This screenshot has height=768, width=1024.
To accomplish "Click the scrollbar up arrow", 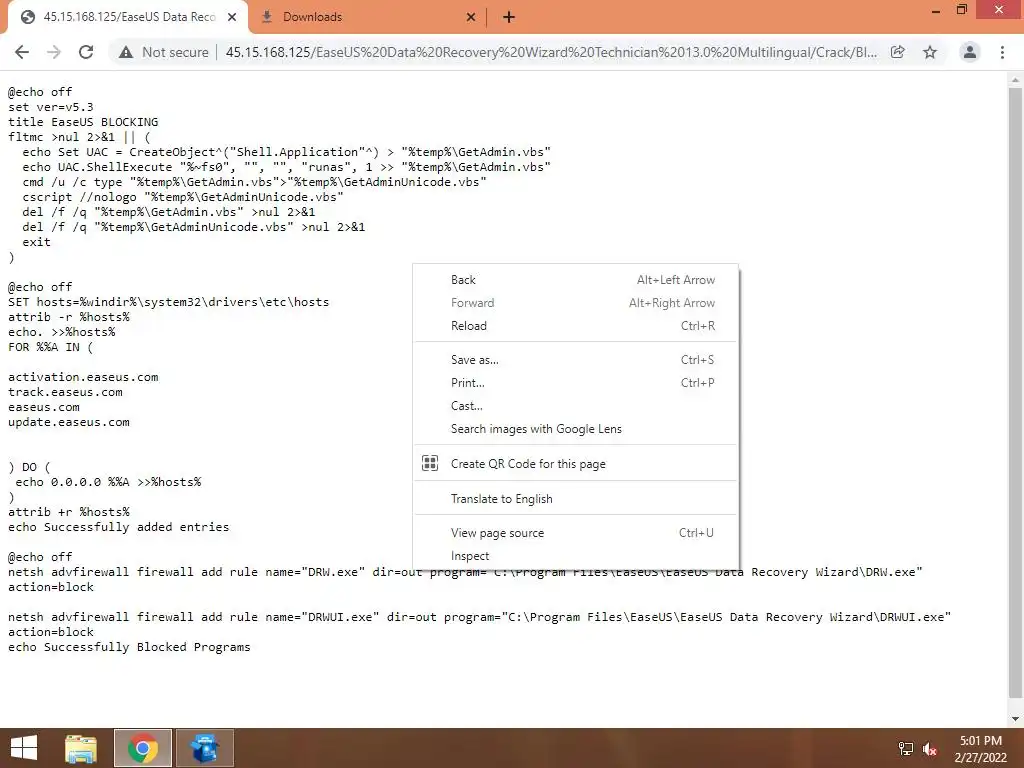I will 1015,80.
